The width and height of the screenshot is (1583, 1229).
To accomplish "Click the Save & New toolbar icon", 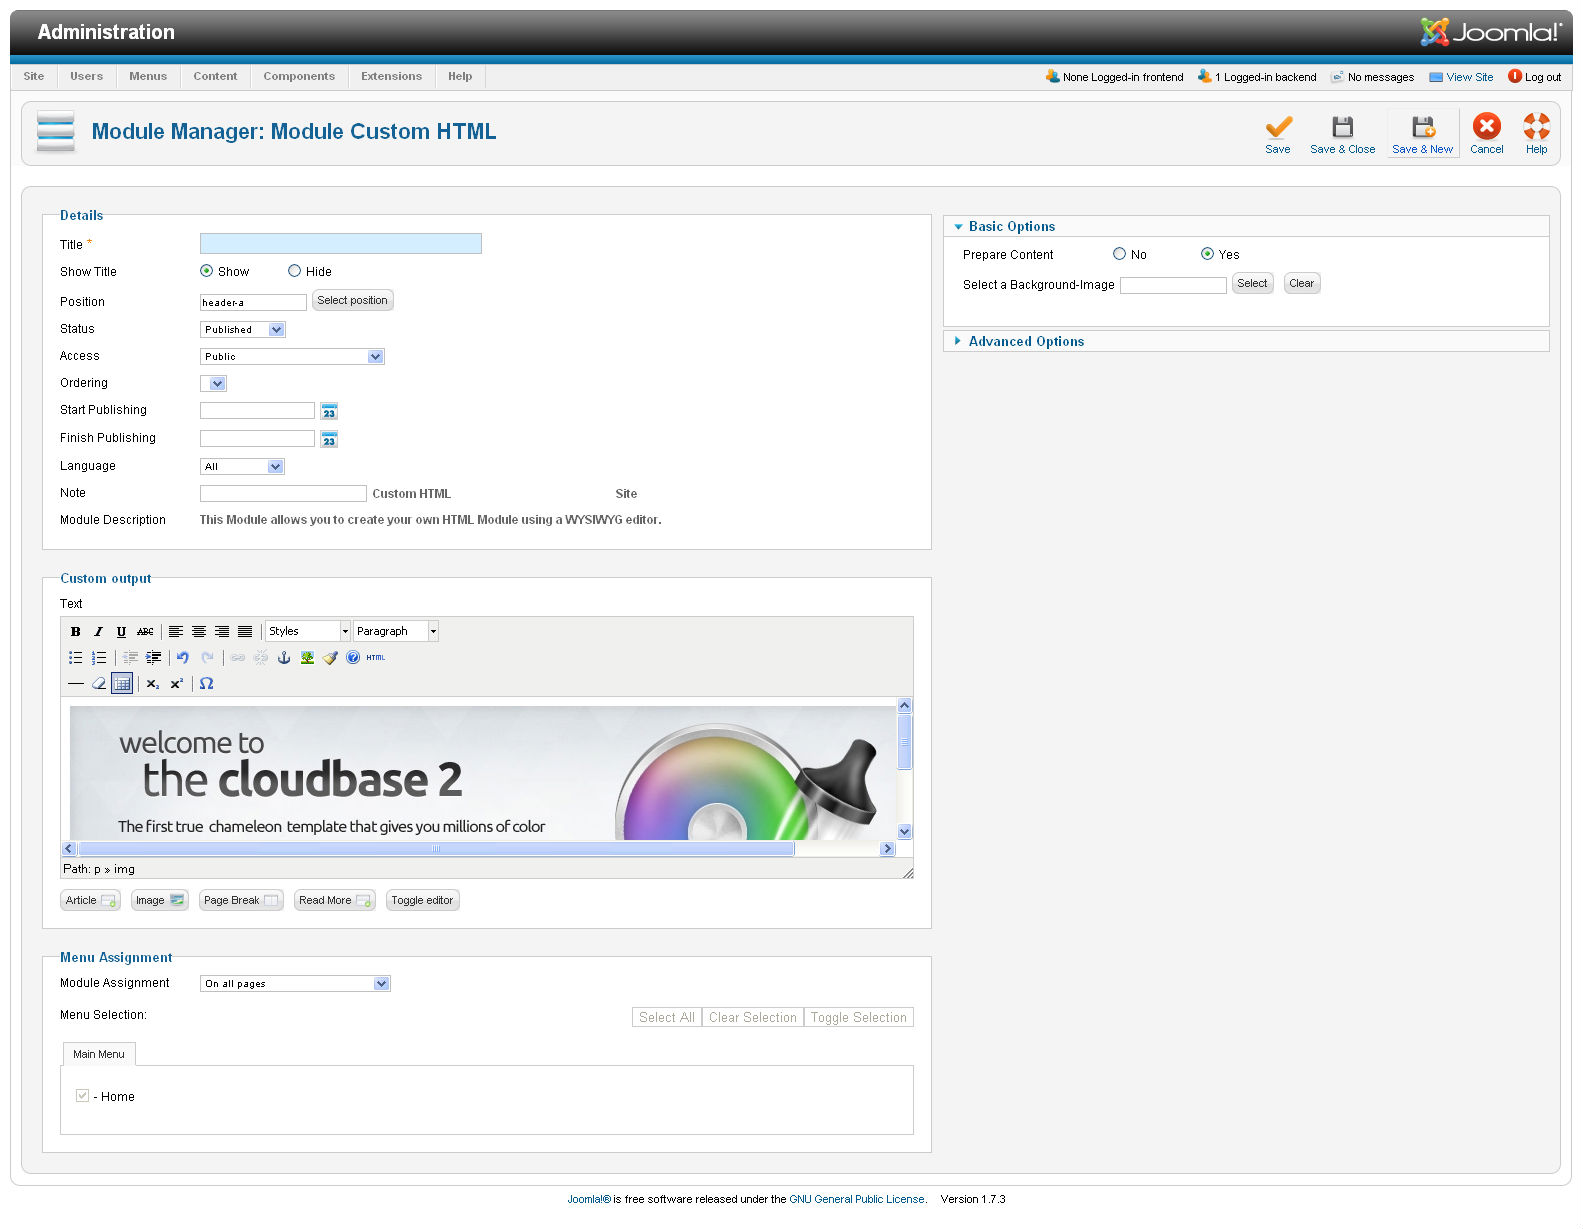I will [x=1422, y=135].
